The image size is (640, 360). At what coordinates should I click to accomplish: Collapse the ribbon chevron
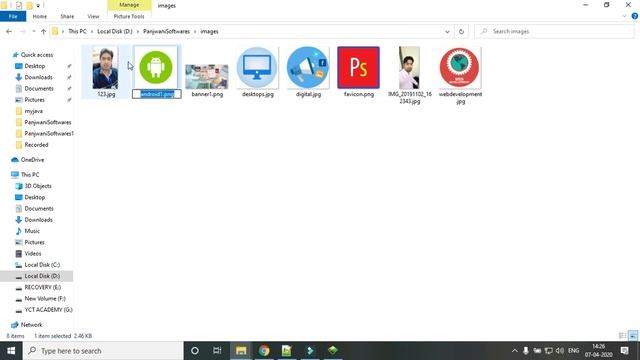click(x=624, y=16)
